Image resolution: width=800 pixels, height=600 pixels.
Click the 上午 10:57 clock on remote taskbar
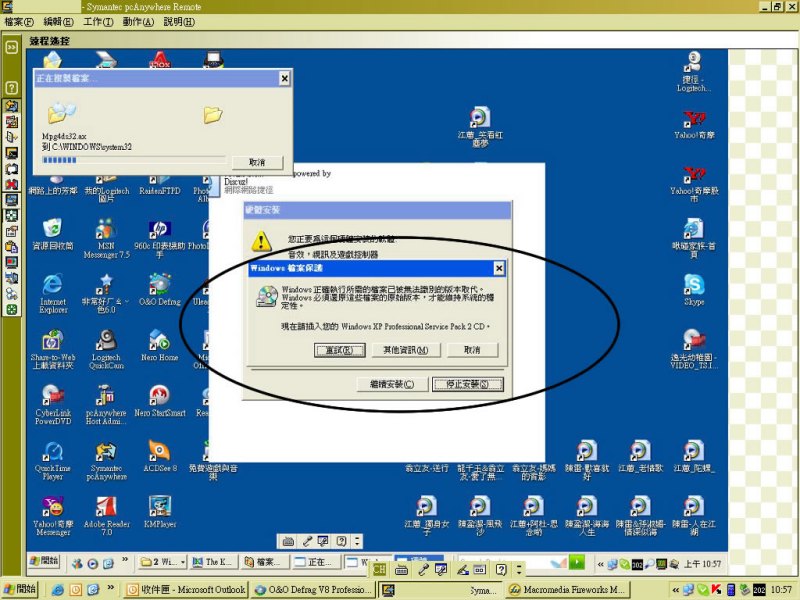[x=703, y=564]
